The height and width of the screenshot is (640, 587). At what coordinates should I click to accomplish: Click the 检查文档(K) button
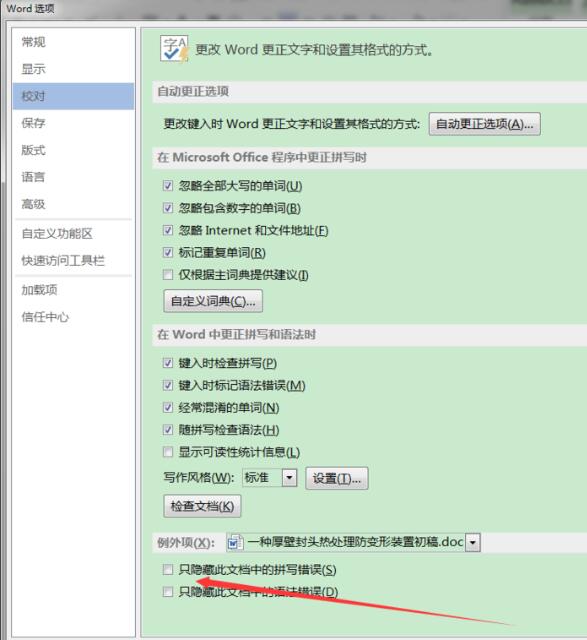202,506
